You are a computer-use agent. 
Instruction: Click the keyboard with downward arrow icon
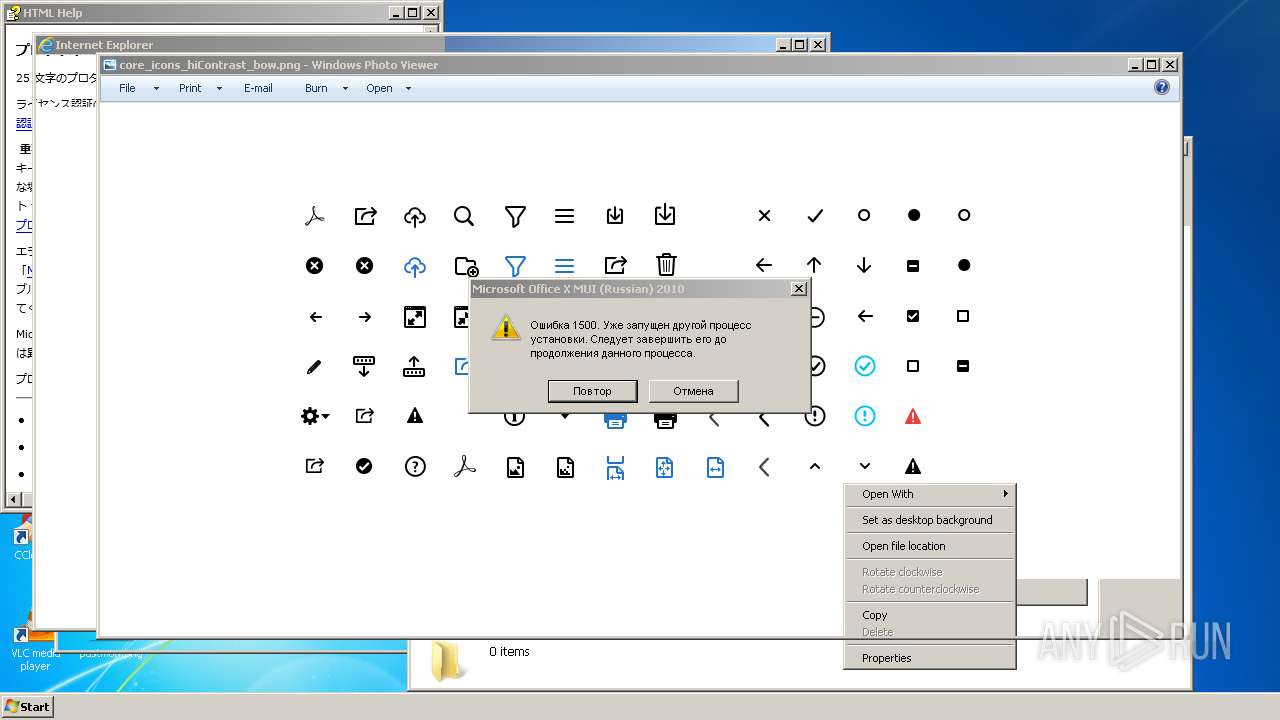(x=364, y=367)
